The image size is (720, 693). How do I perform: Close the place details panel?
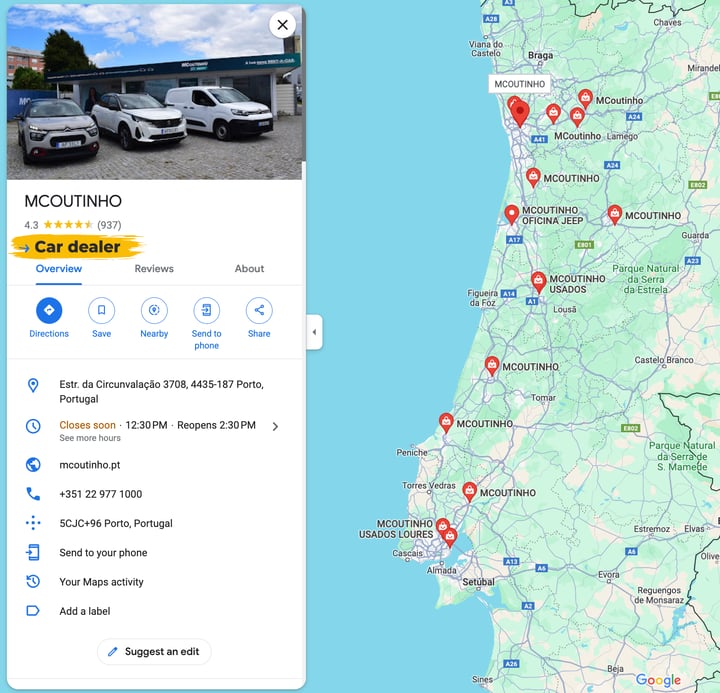click(x=282, y=25)
